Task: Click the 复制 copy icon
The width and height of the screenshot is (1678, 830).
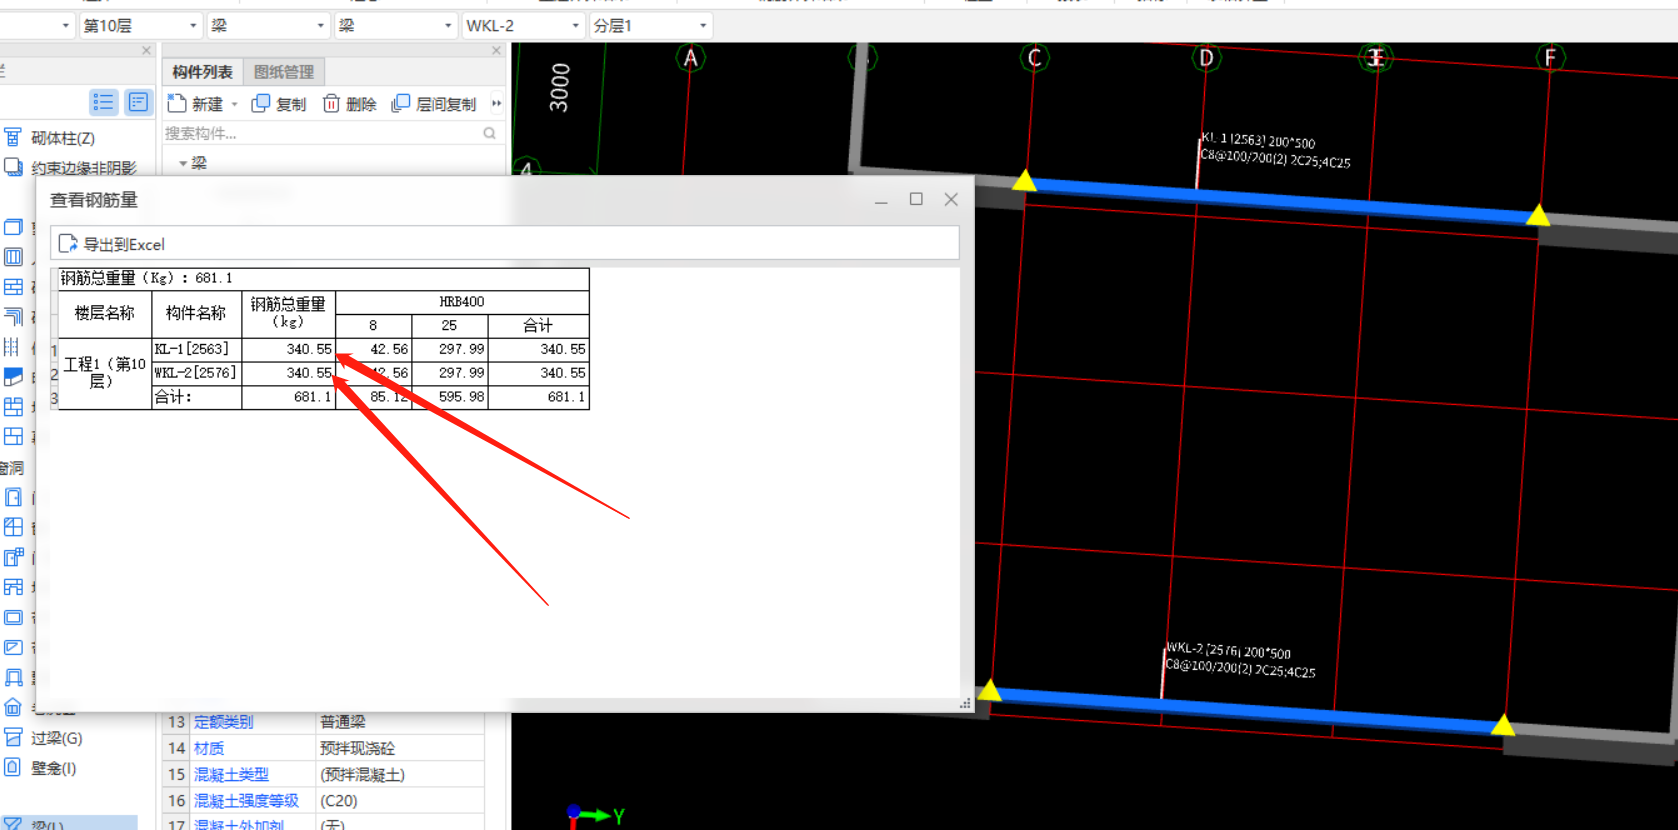Action: [x=261, y=103]
